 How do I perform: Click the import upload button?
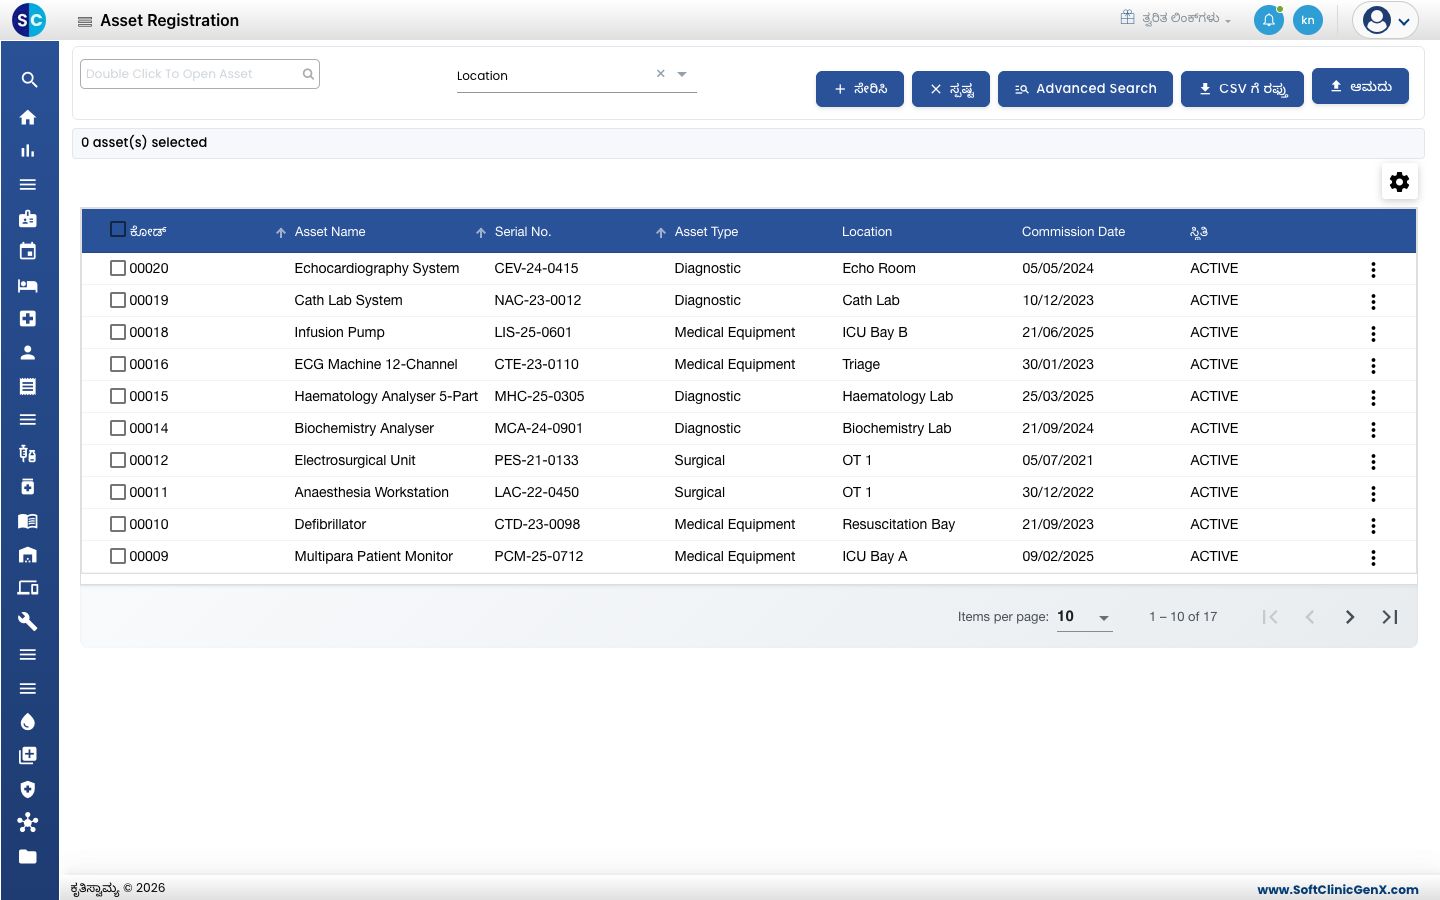[x=1360, y=86]
